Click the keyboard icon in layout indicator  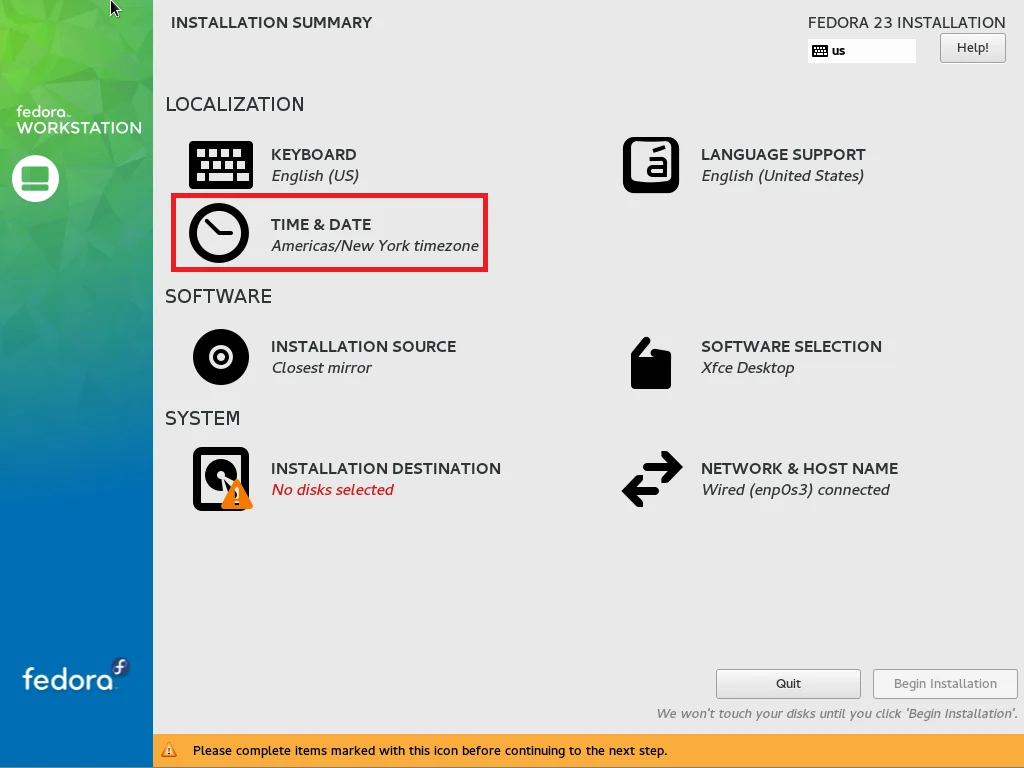(820, 51)
